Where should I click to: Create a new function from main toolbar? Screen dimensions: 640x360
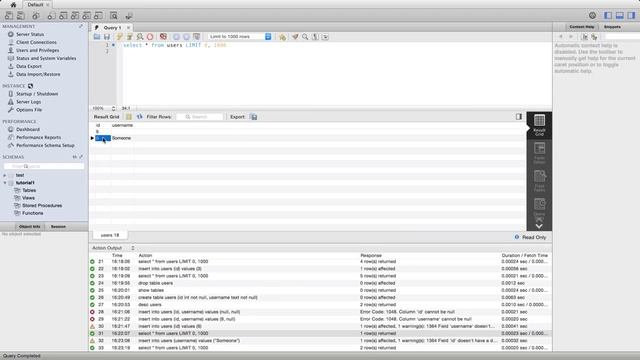[98, 16]
